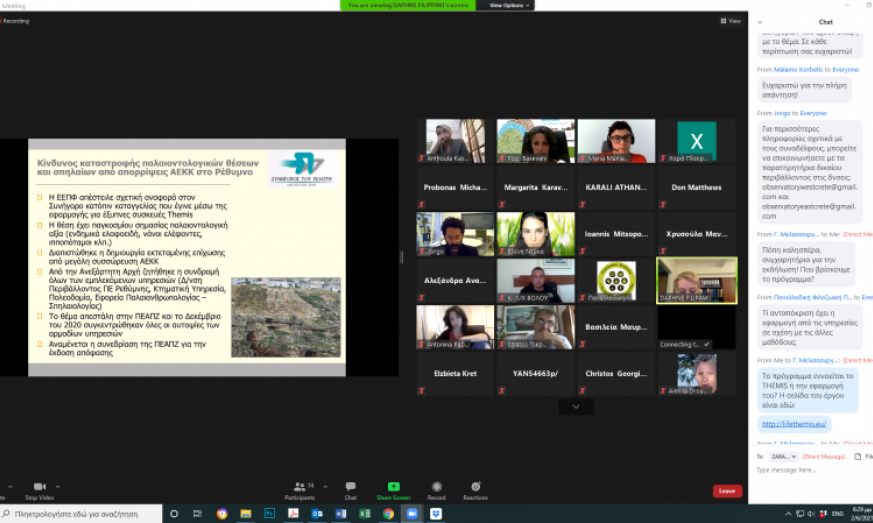Open Adobe Acrobat from taskbar
This screenshot has height=523, width=873.
click(x=293, y=514)
